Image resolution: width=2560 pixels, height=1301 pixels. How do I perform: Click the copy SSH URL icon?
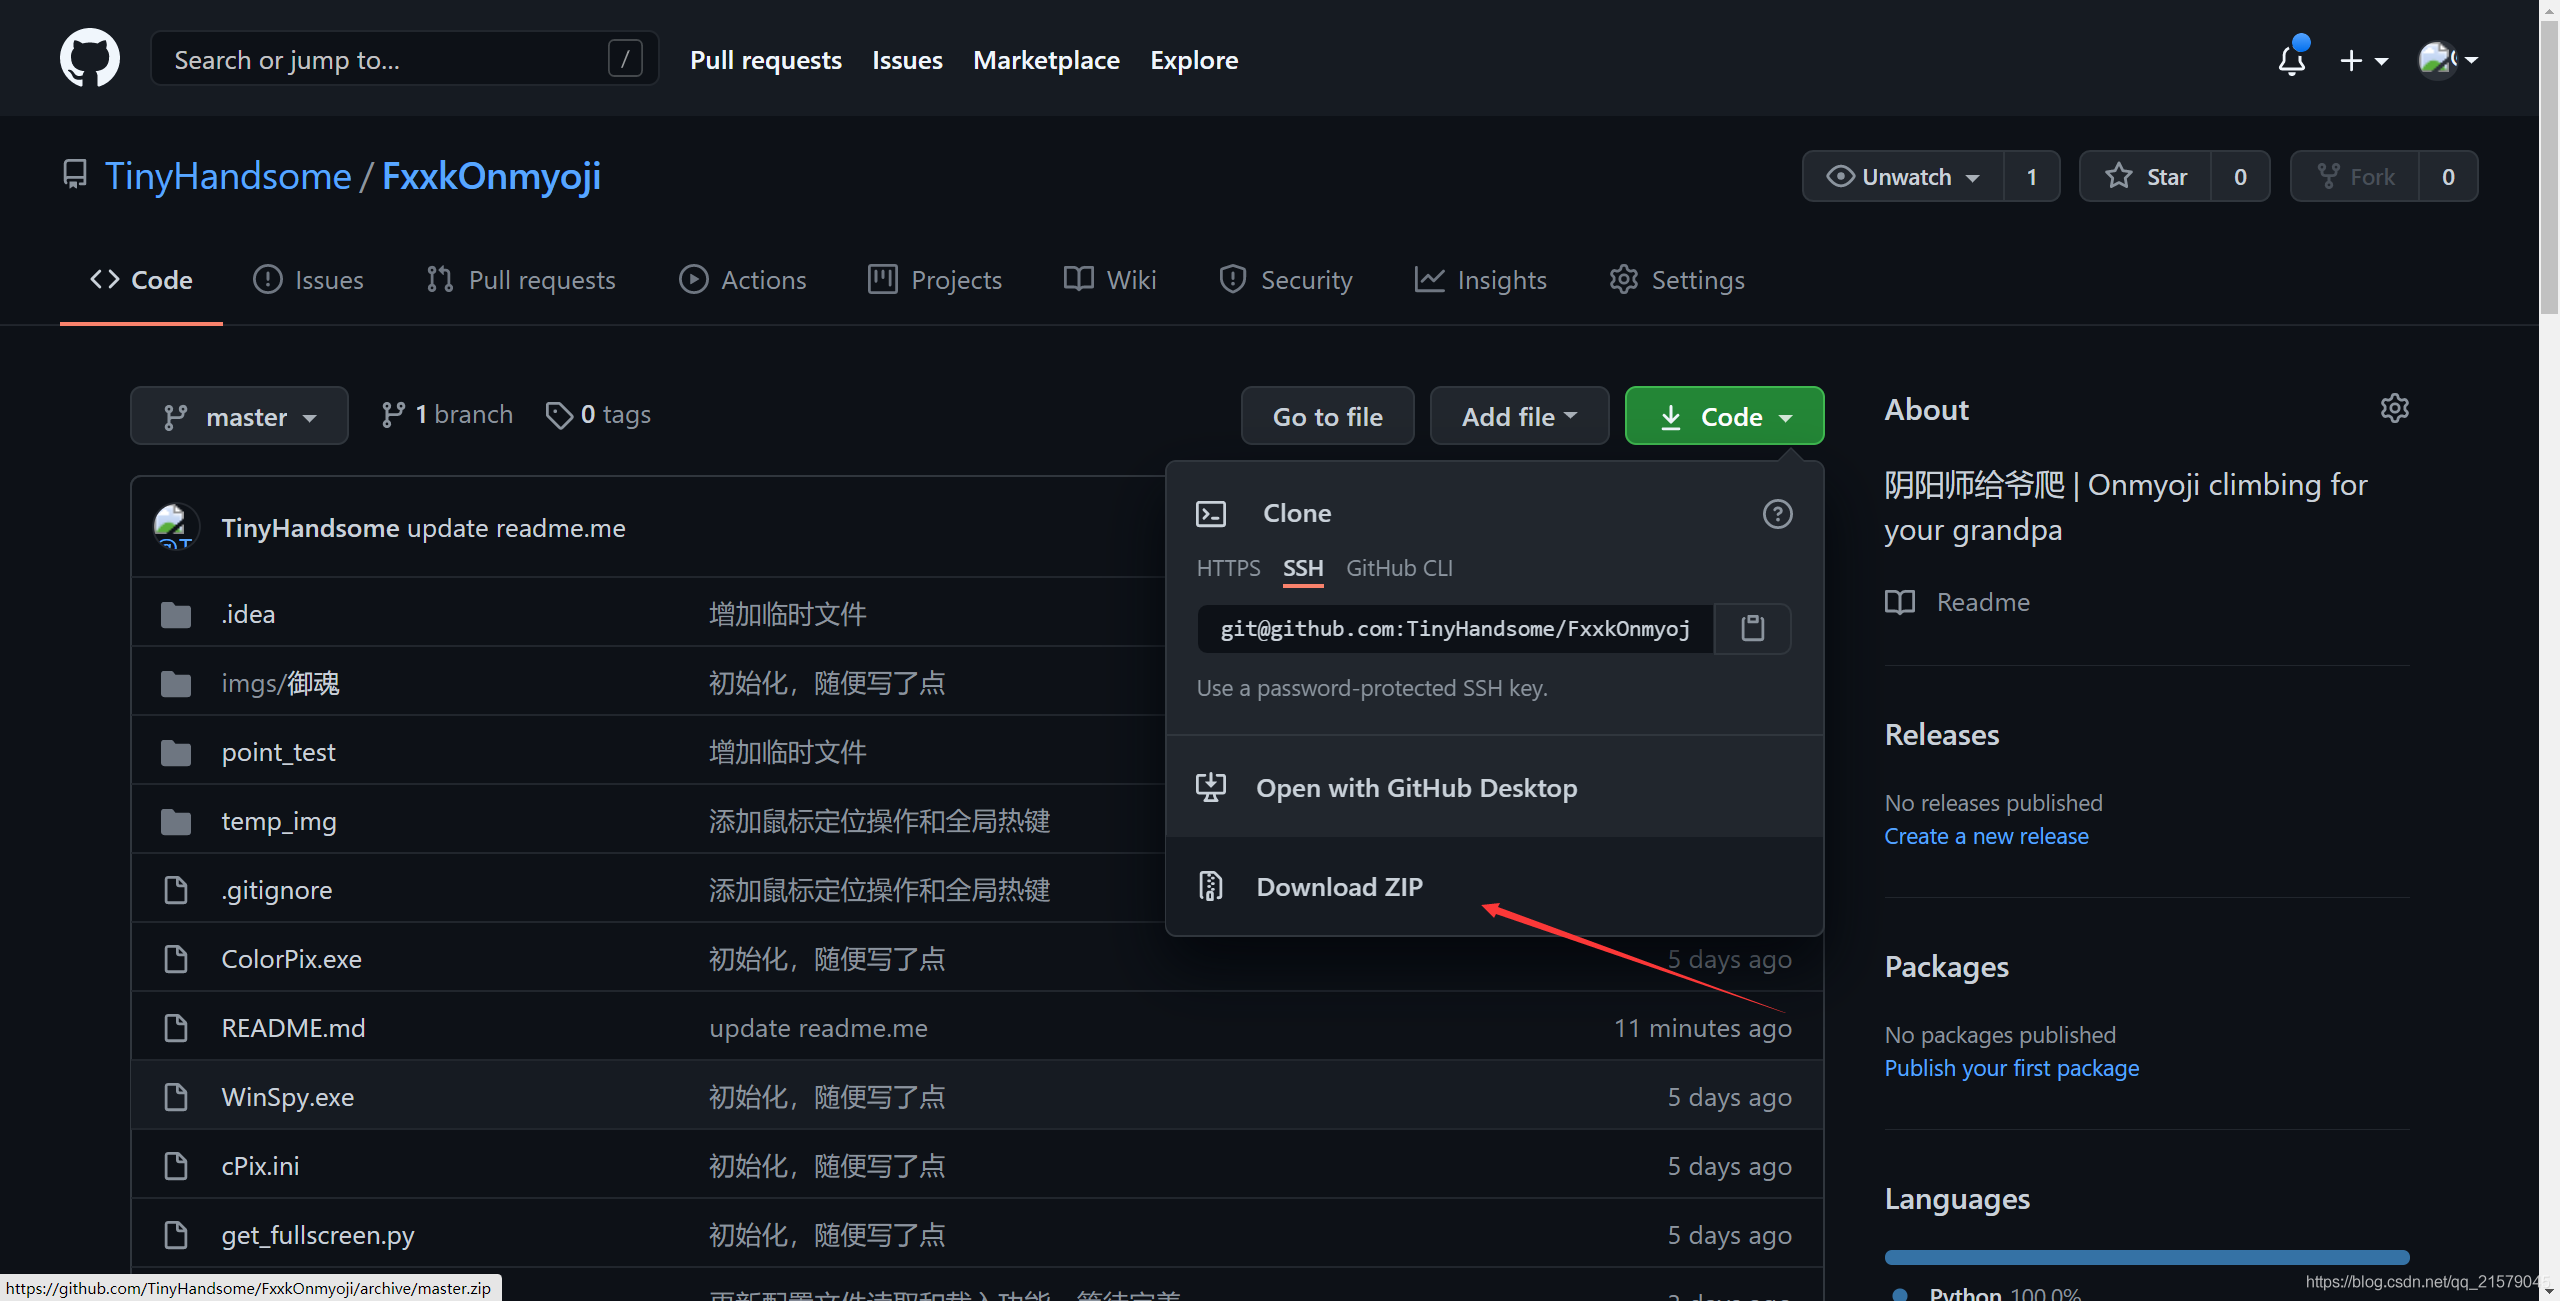[x=1752, y=627]
